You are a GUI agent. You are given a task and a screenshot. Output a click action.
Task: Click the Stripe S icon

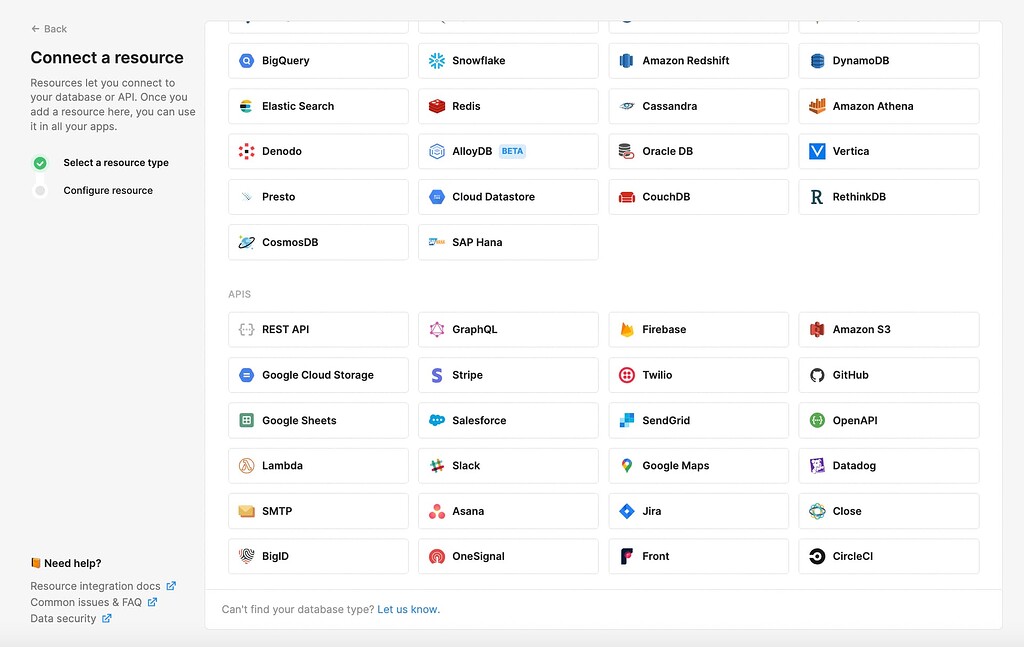[x=436, y=375]
